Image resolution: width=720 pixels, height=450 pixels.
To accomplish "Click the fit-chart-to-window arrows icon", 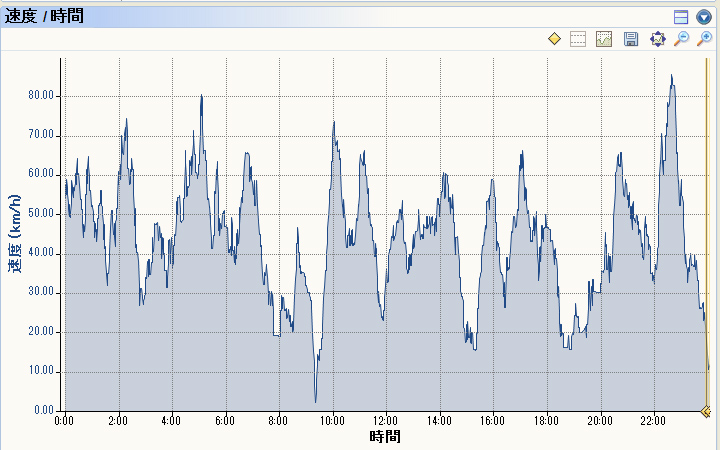I will point(658,39).
